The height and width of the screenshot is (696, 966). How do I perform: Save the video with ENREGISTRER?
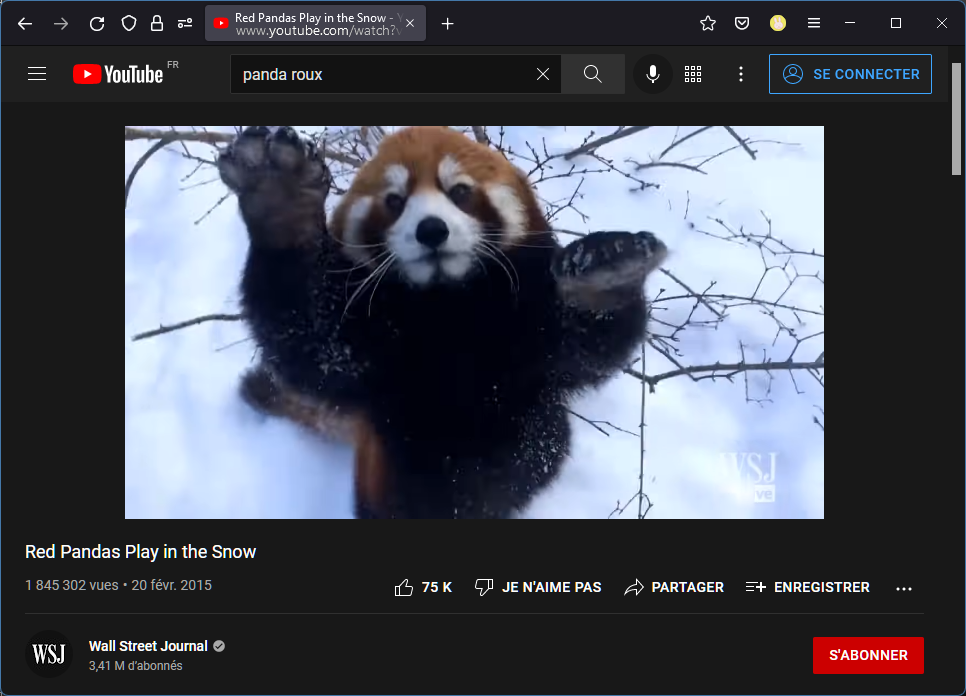tap(808, 587)
